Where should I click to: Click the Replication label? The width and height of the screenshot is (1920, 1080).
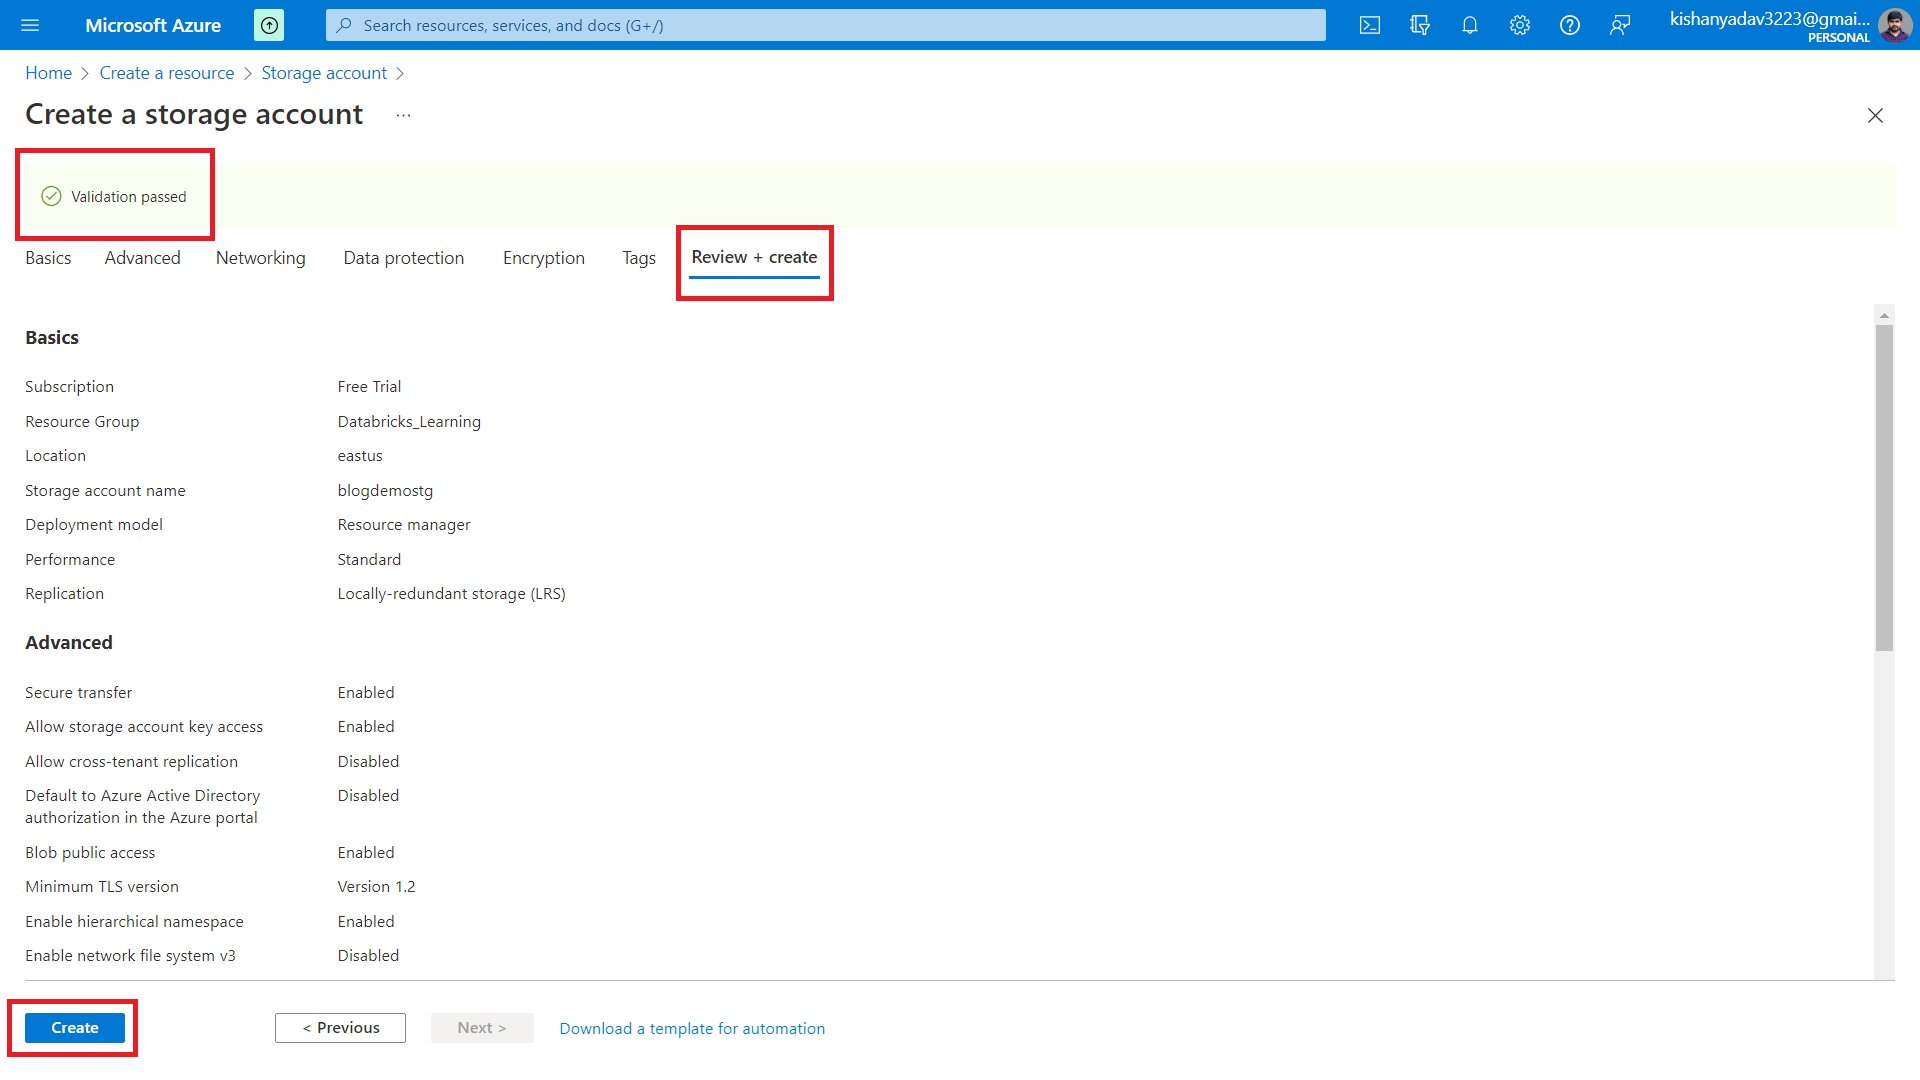click(64, 594)
